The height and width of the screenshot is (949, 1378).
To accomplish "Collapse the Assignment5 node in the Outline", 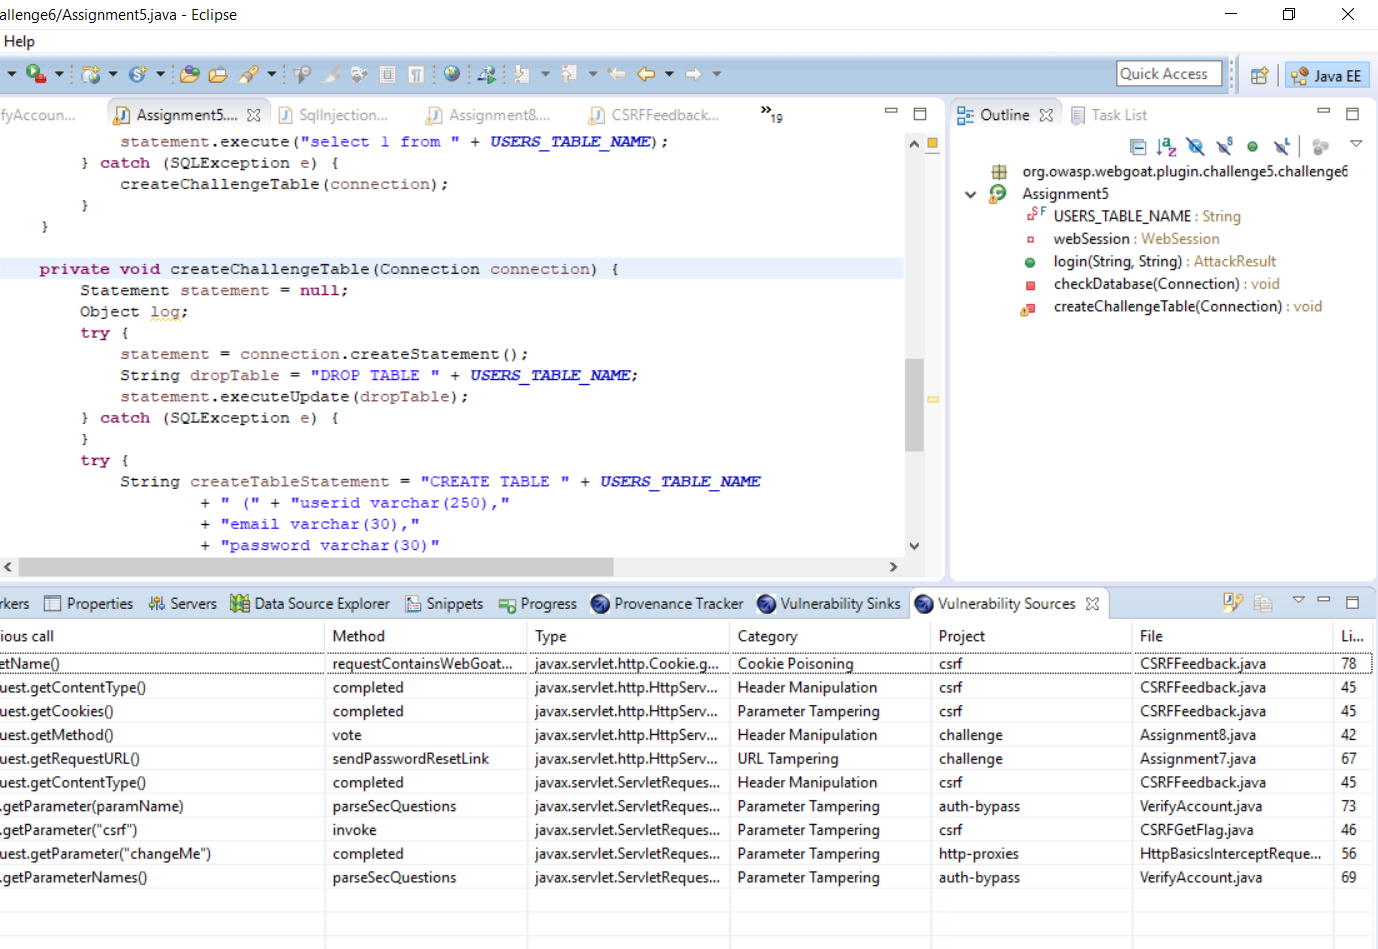I will 968,194.
